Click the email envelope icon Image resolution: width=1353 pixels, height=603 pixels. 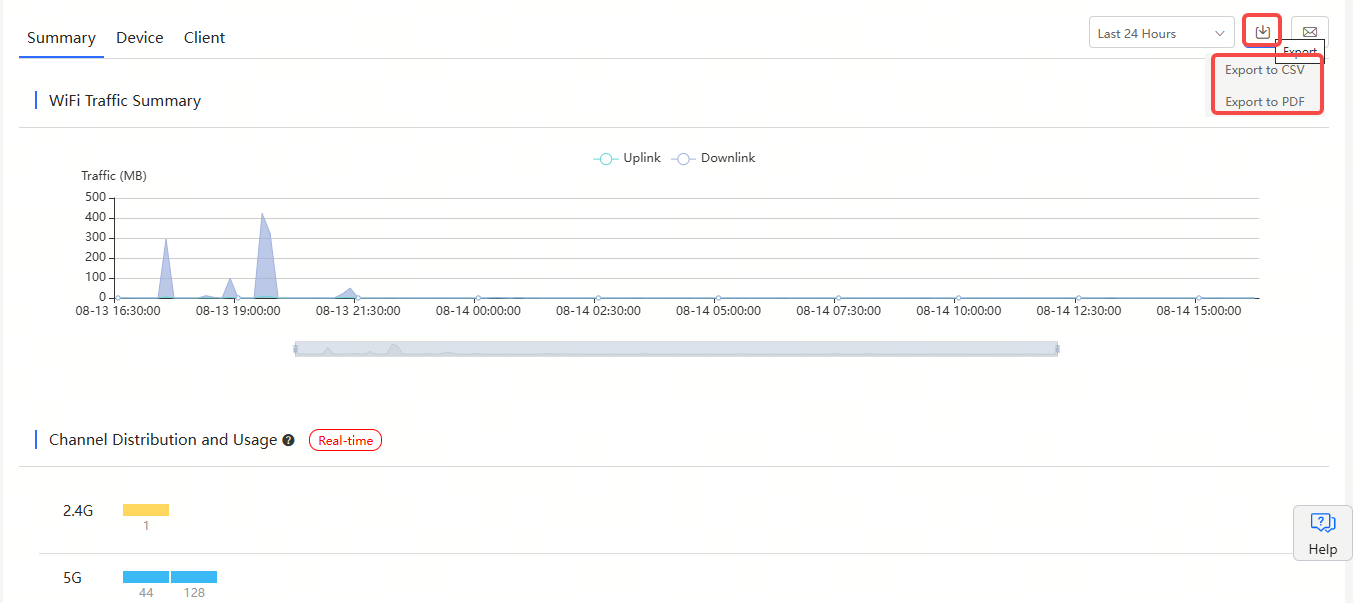pos(1309,32)
